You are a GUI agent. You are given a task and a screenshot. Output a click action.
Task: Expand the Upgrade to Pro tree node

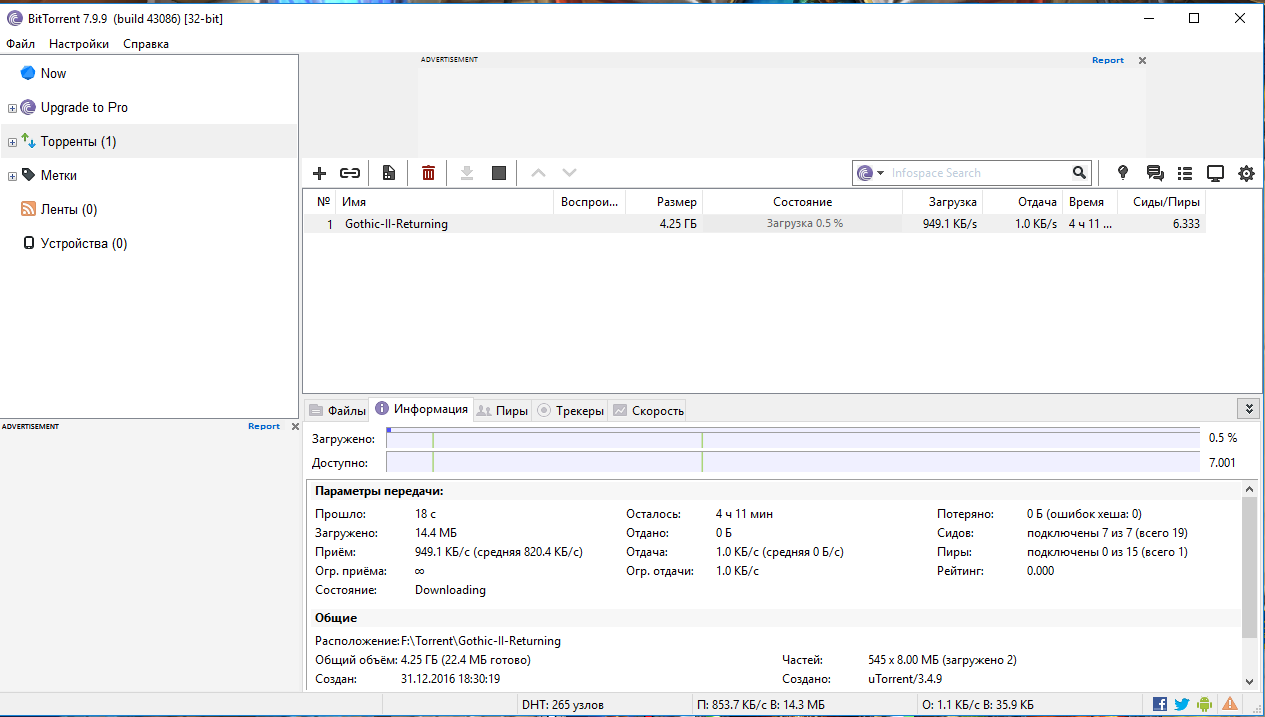tap(12, 108)
